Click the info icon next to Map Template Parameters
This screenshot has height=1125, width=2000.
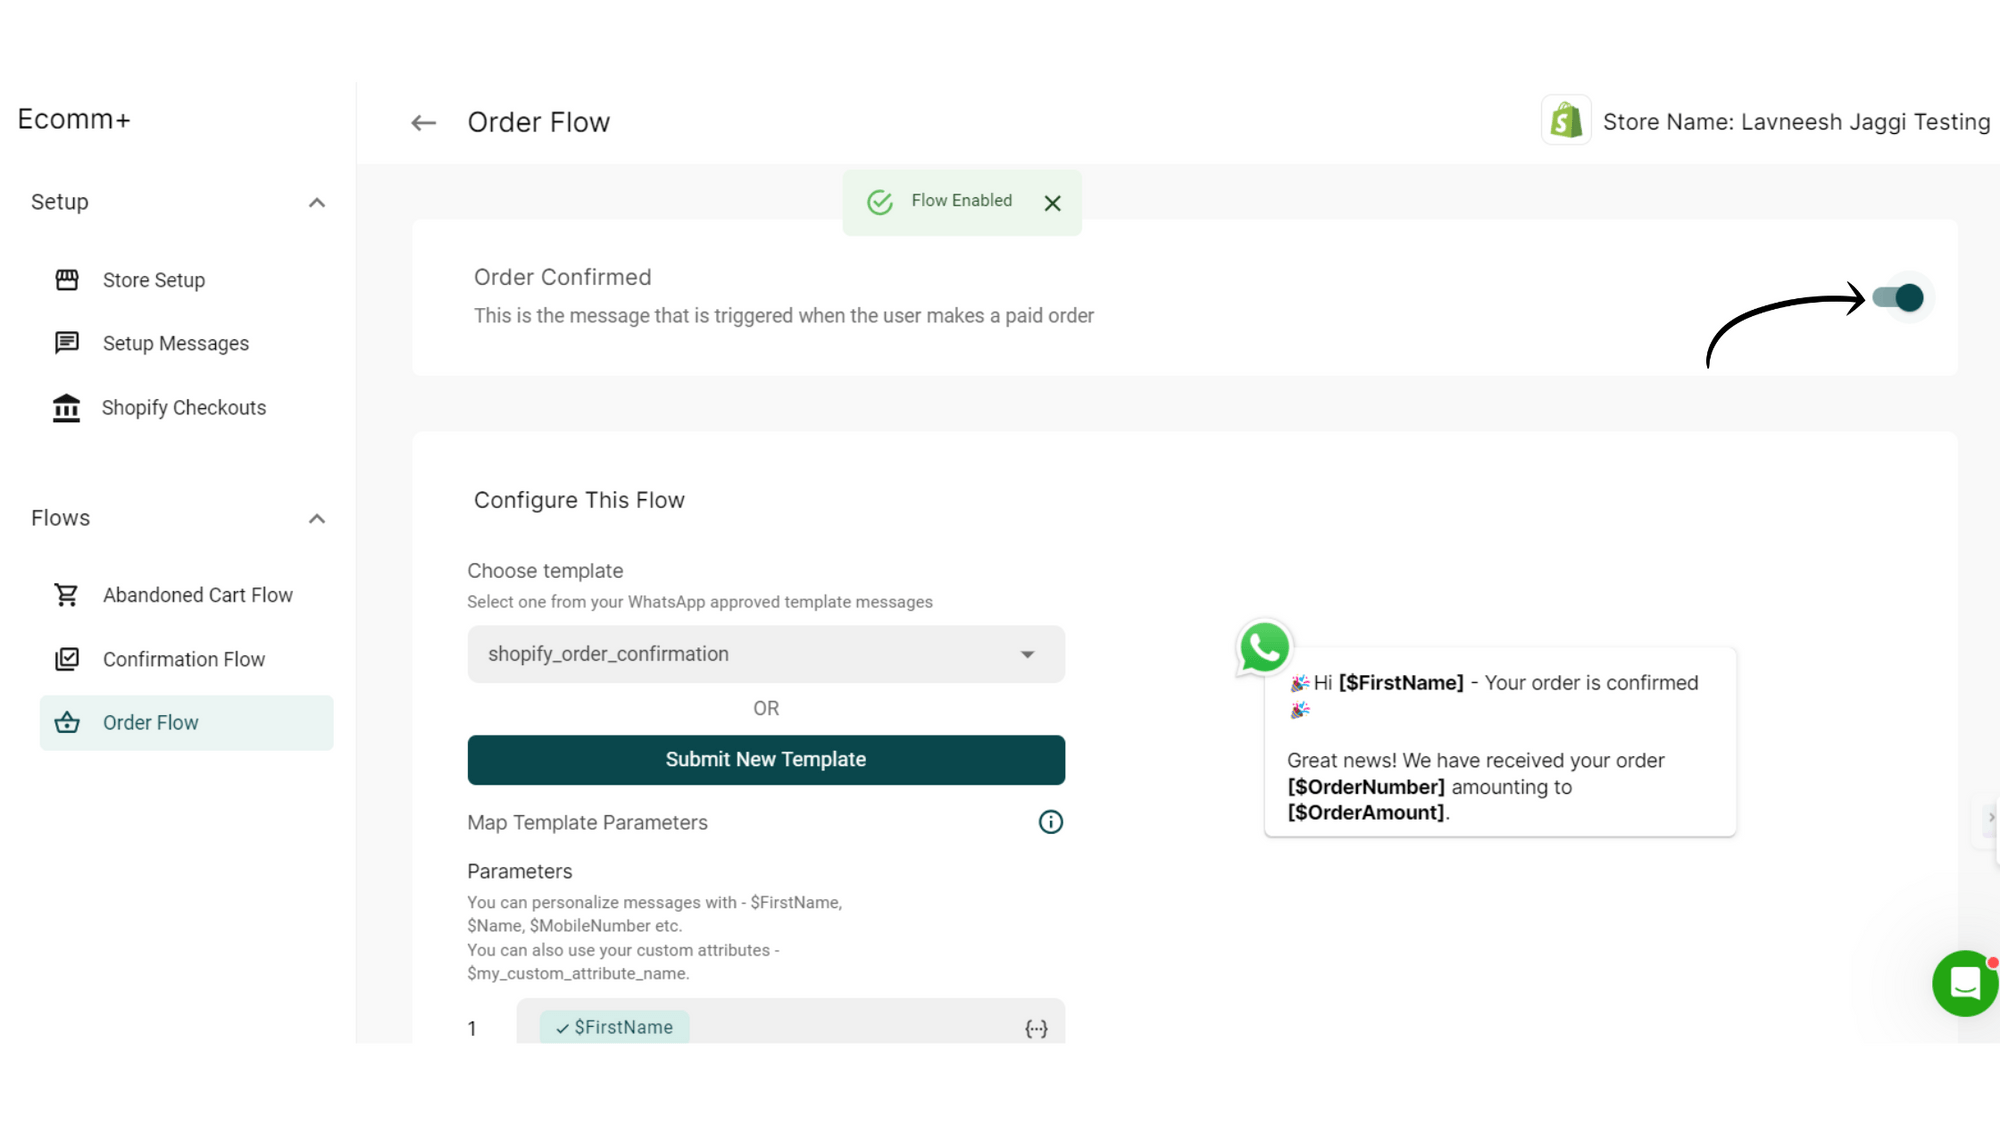pos(1049,822)
